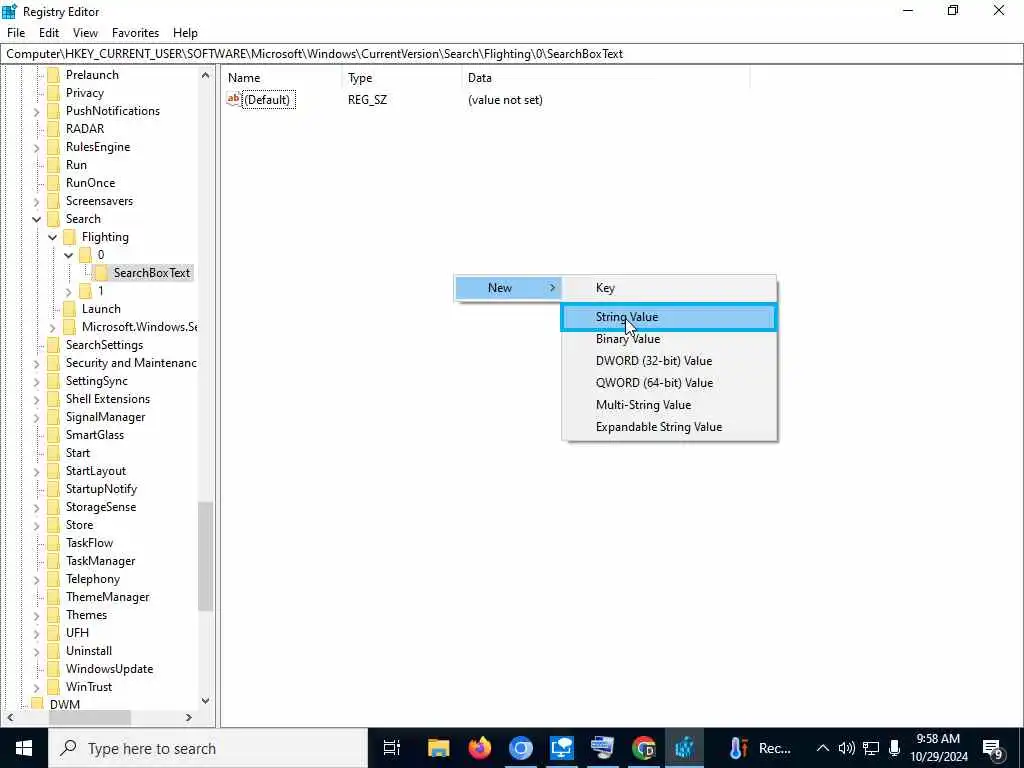Click the taskbar search box
The image size is (1024, 768).
[x=208, y=748]
